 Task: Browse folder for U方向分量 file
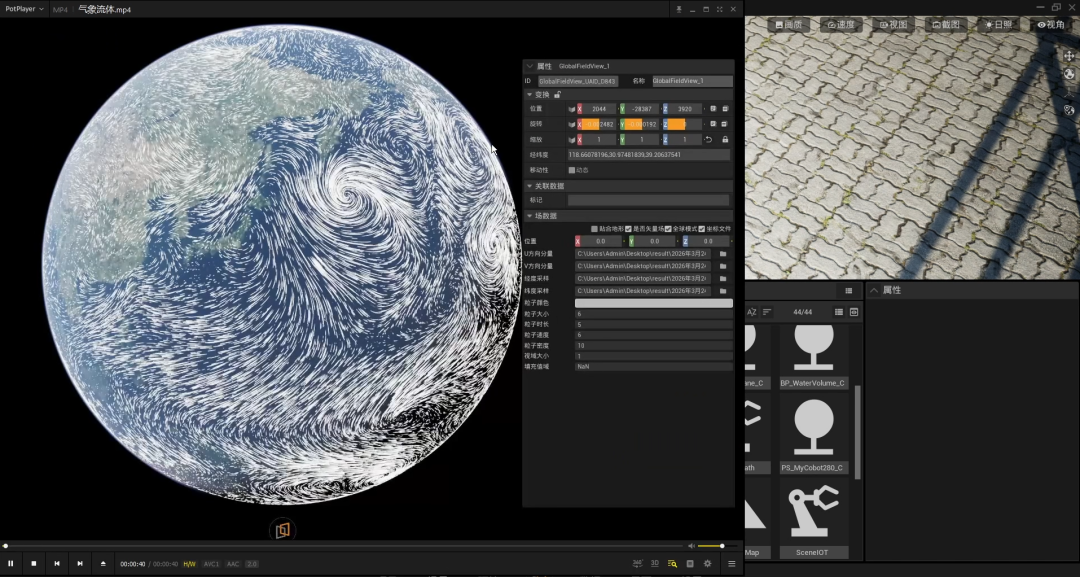click(723, 254)
